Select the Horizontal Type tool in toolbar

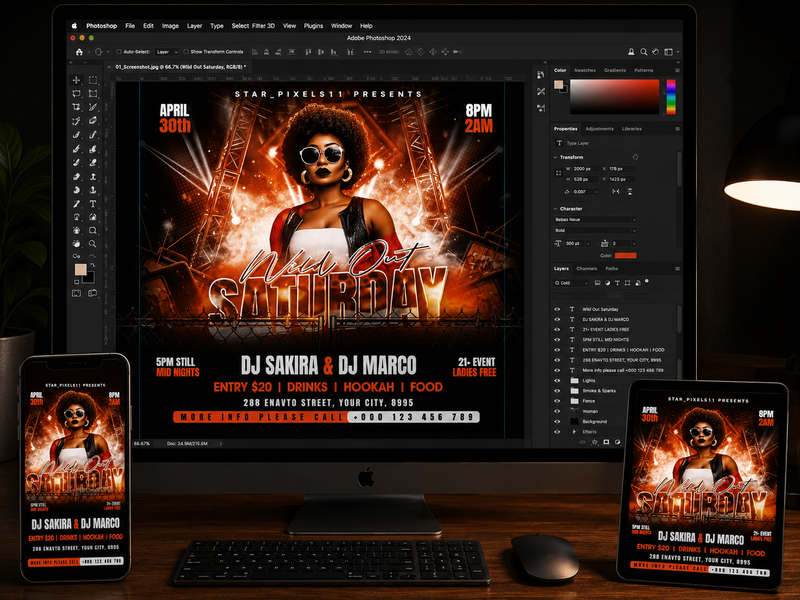[x=93, y=204]
